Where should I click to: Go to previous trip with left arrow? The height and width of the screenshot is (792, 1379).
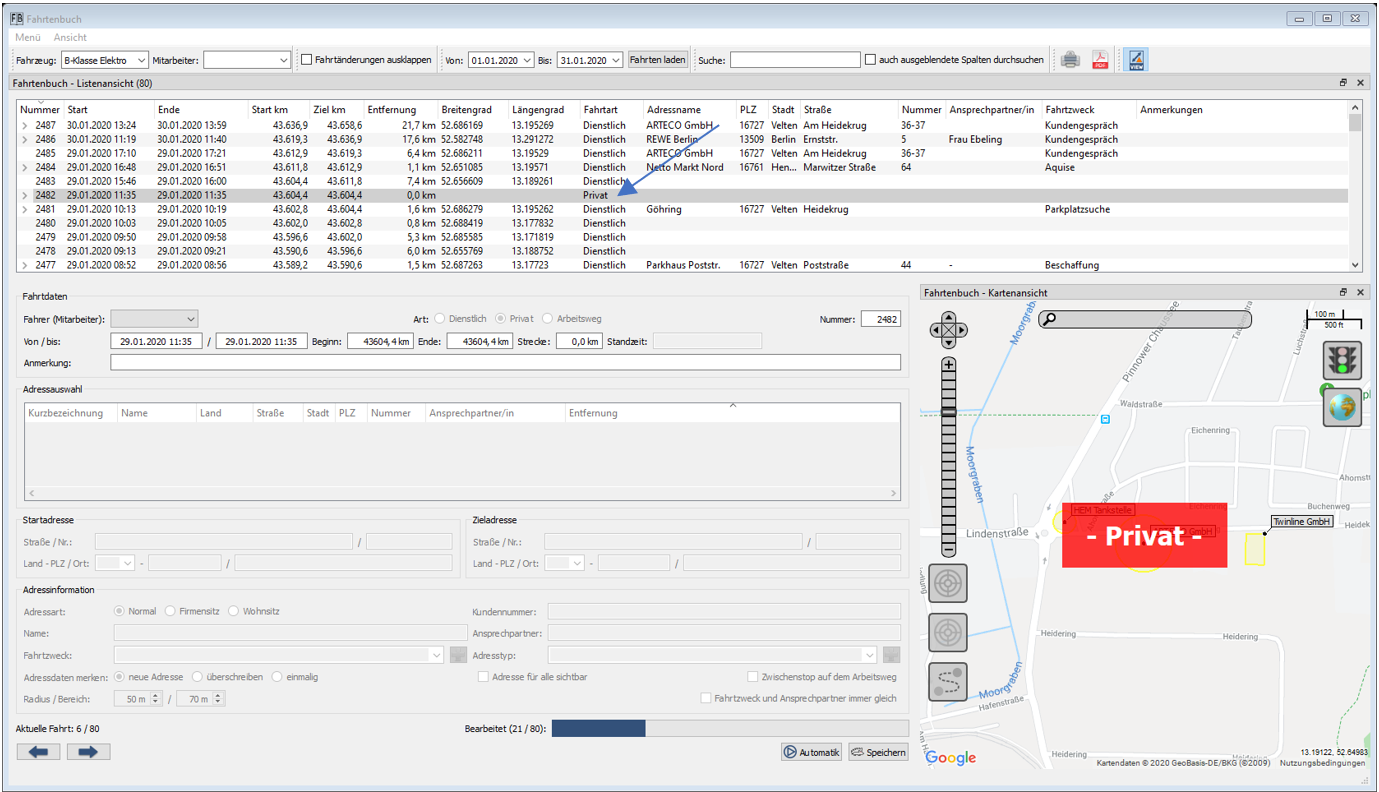point(38,752)
